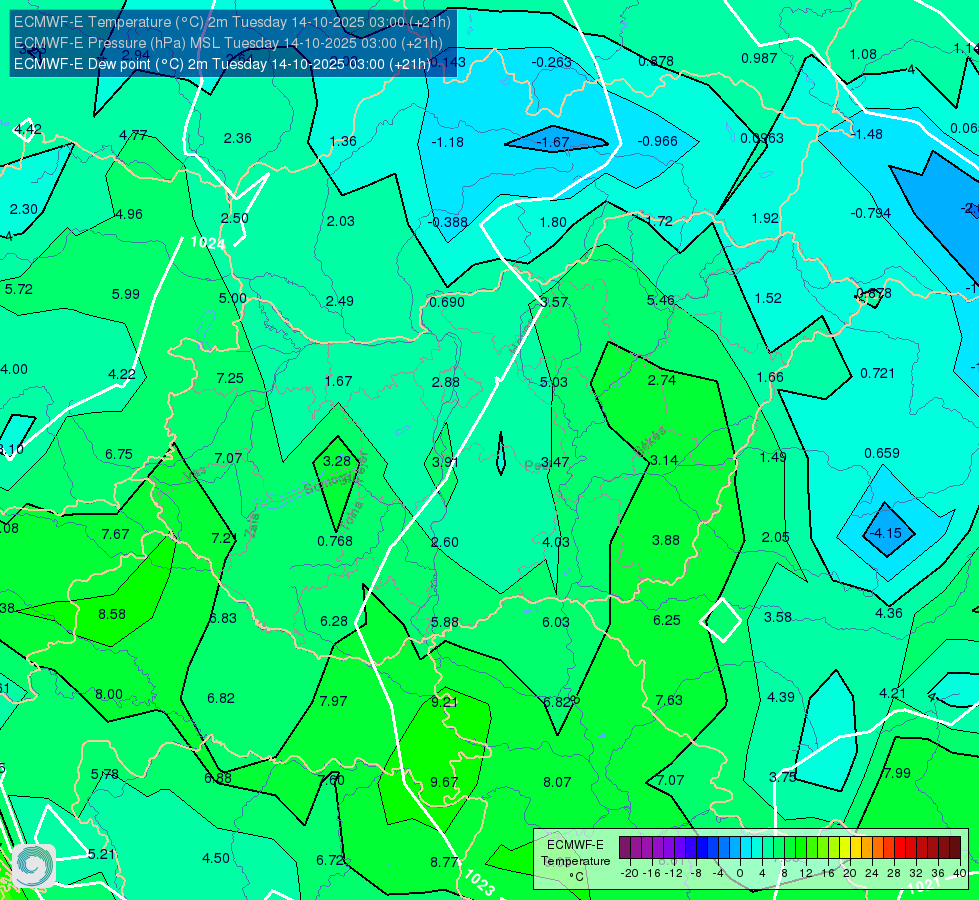Click the 8.00 value on the map
Screen dimensions: 979x900
click(x=109, y=695)
